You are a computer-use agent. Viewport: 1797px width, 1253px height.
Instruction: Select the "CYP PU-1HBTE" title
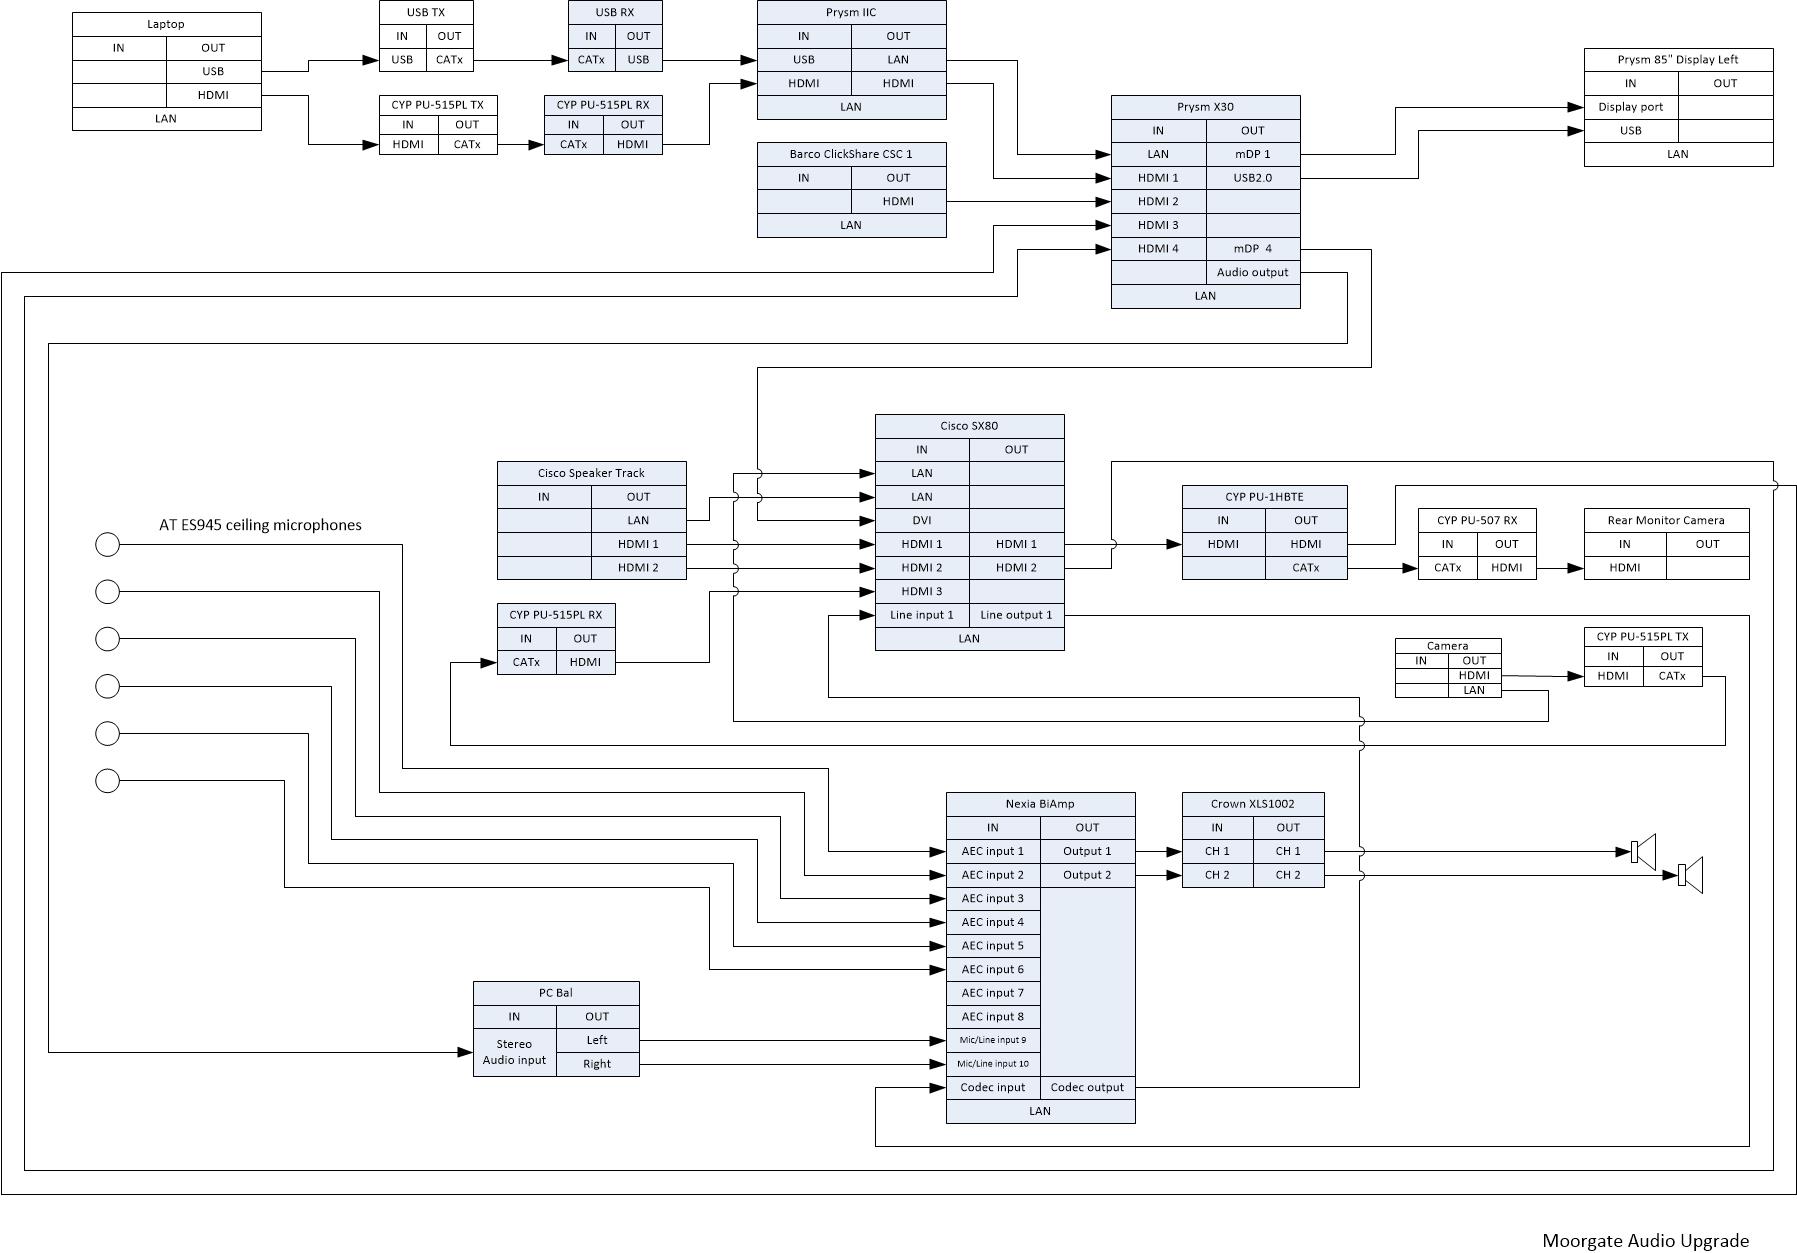pyautogui.click(x=1264, y=497)
